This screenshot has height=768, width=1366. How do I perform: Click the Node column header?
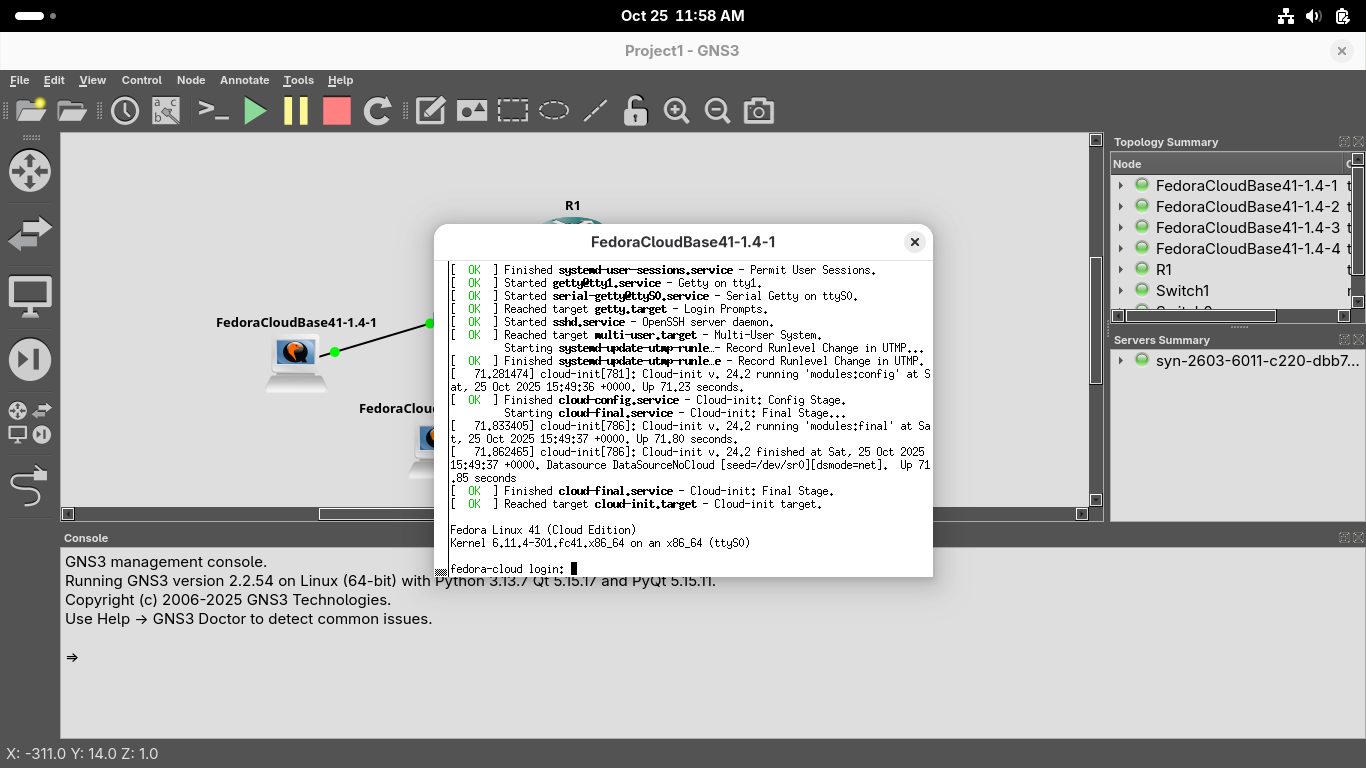click(x=1226, y=164)
